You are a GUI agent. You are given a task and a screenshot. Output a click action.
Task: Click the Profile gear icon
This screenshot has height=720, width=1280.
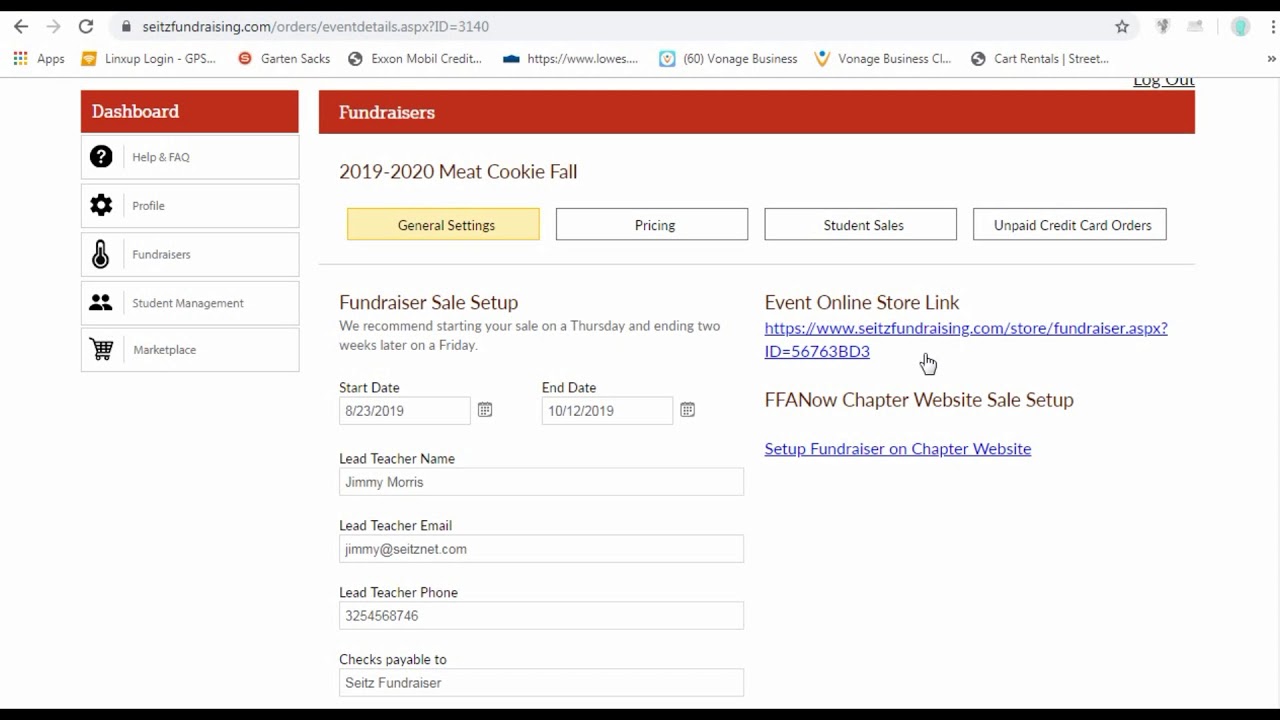click(x=101, y=205)
